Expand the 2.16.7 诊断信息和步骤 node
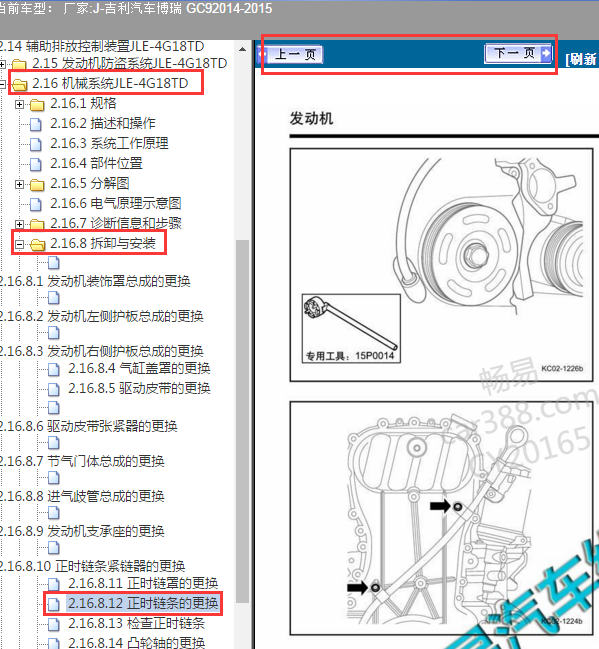The height and width of the screenshot is (649, 599). (x=19, y=224)
